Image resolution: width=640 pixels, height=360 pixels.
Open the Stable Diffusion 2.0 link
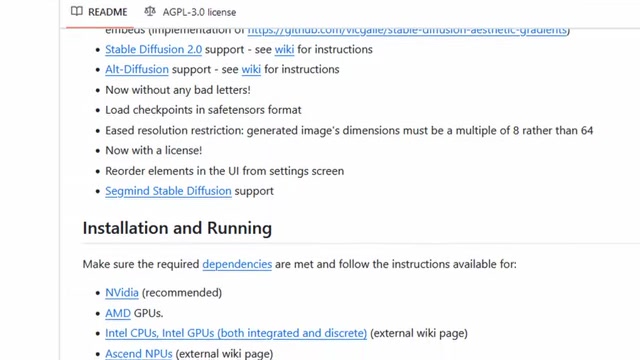(x=153, y=49)
